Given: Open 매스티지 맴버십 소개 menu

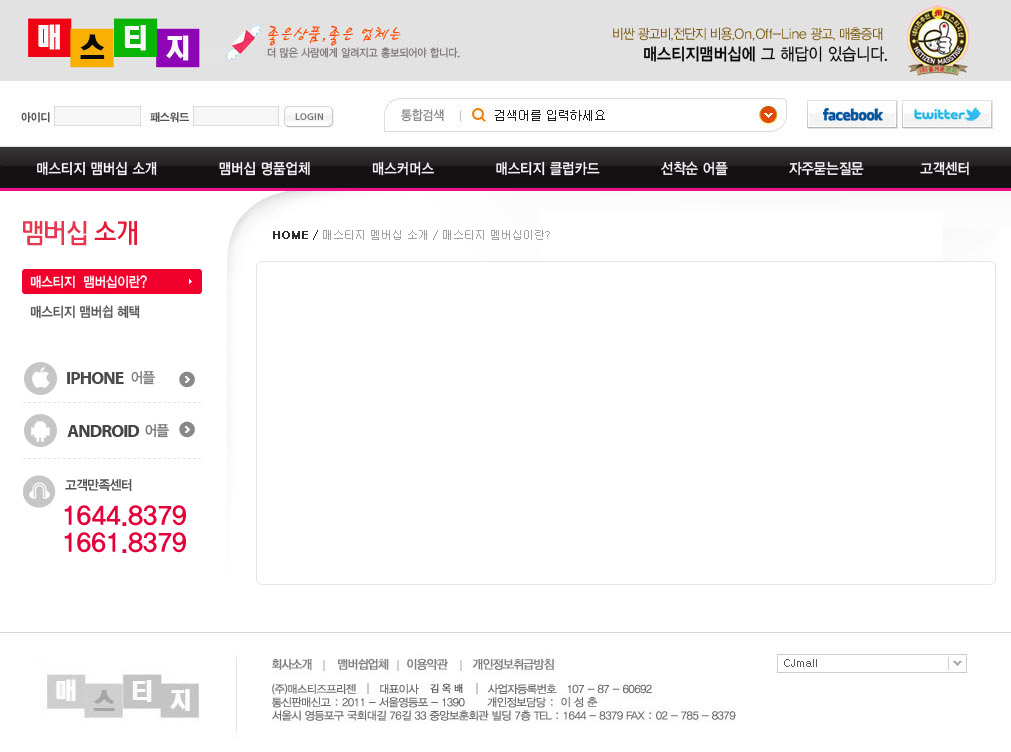Looking at the screenshot, I should pos(97,168).
